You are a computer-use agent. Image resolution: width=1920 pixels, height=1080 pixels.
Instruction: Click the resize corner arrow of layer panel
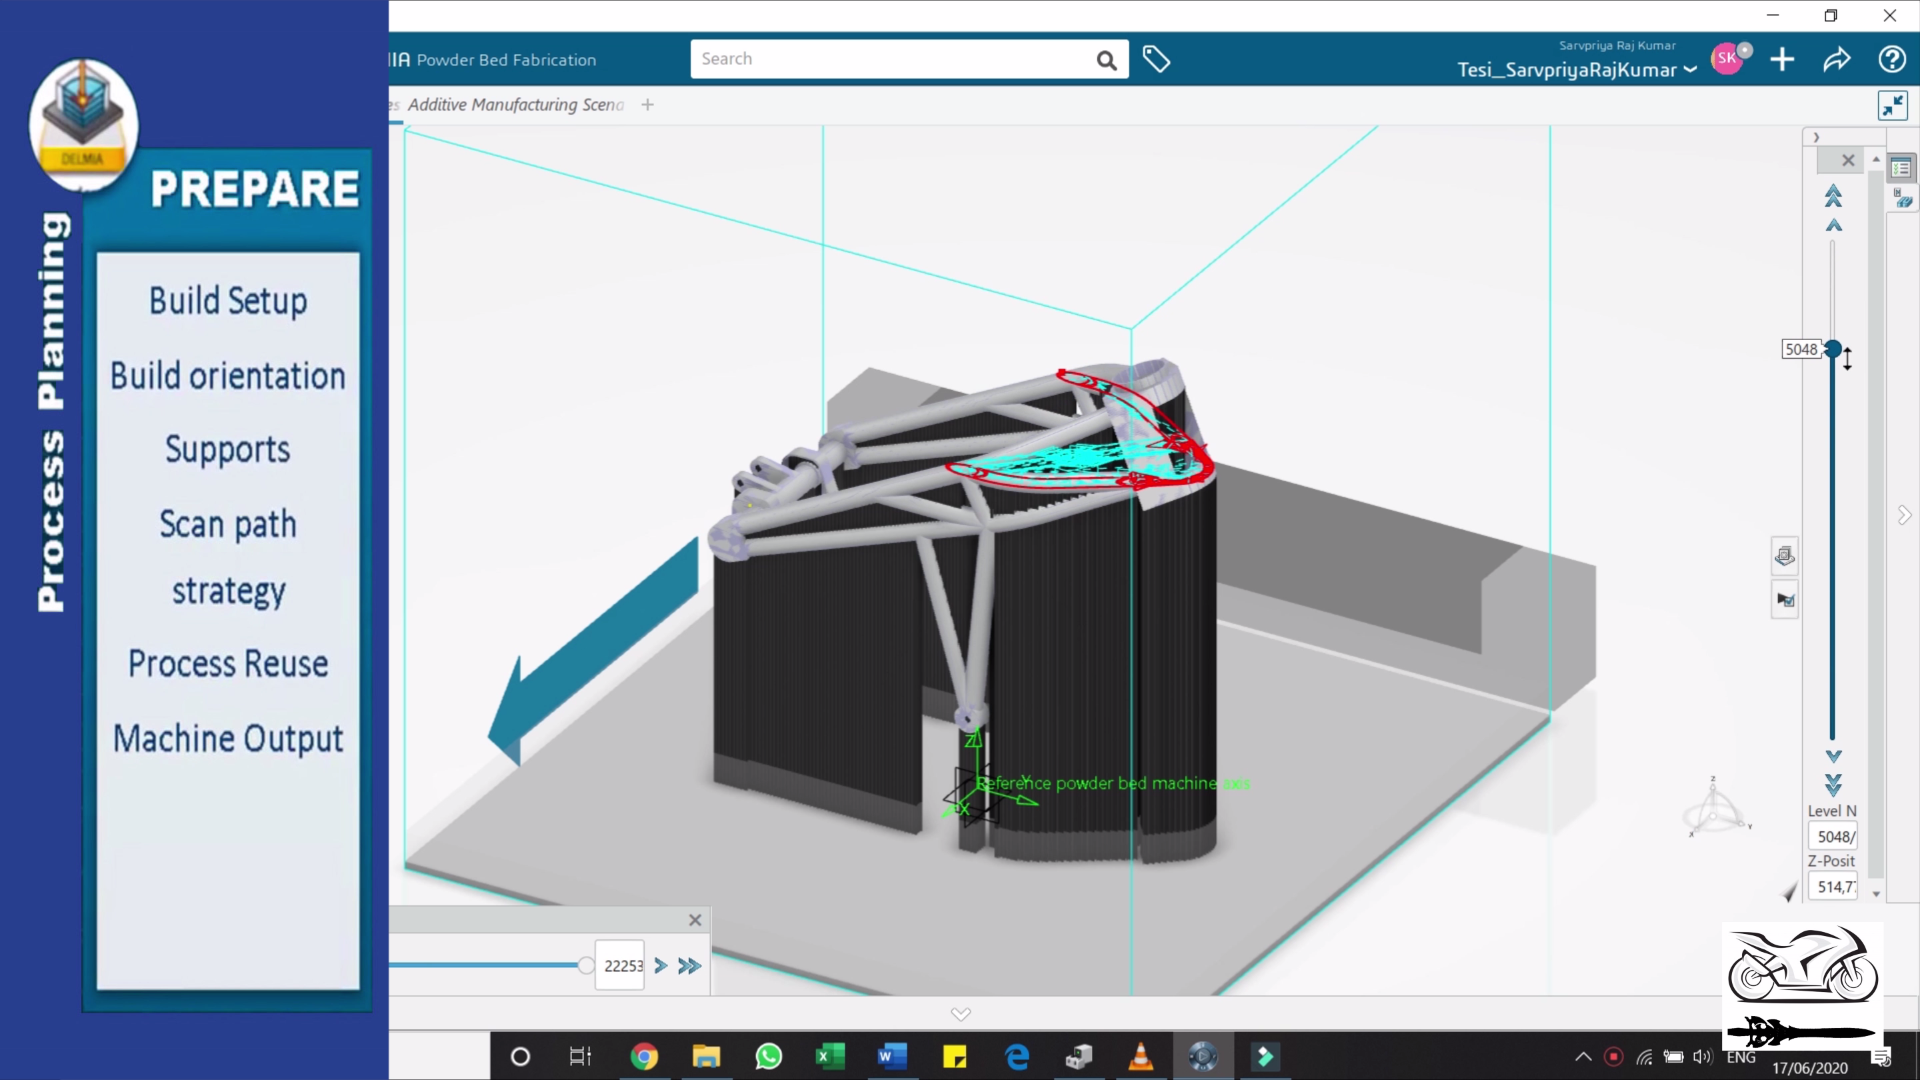(1790, 891)
